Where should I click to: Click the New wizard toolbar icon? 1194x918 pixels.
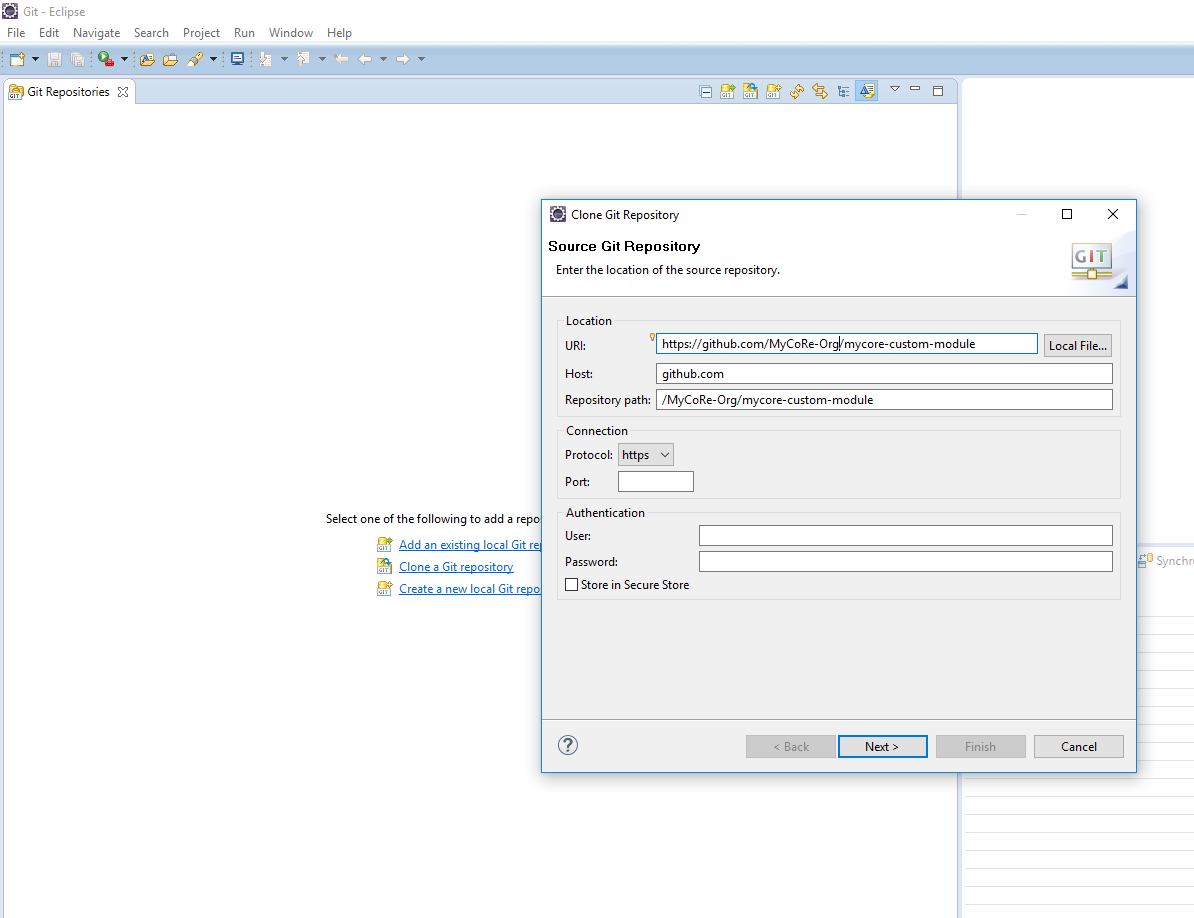[x=17, y=59]
